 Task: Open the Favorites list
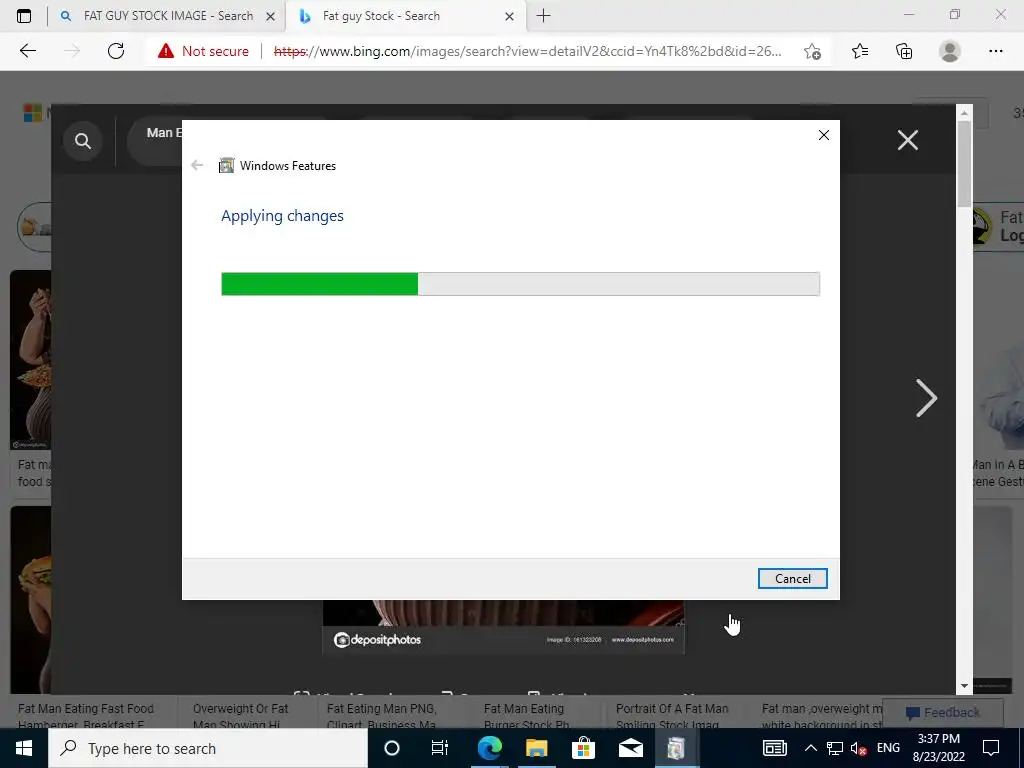pos(860,51)
